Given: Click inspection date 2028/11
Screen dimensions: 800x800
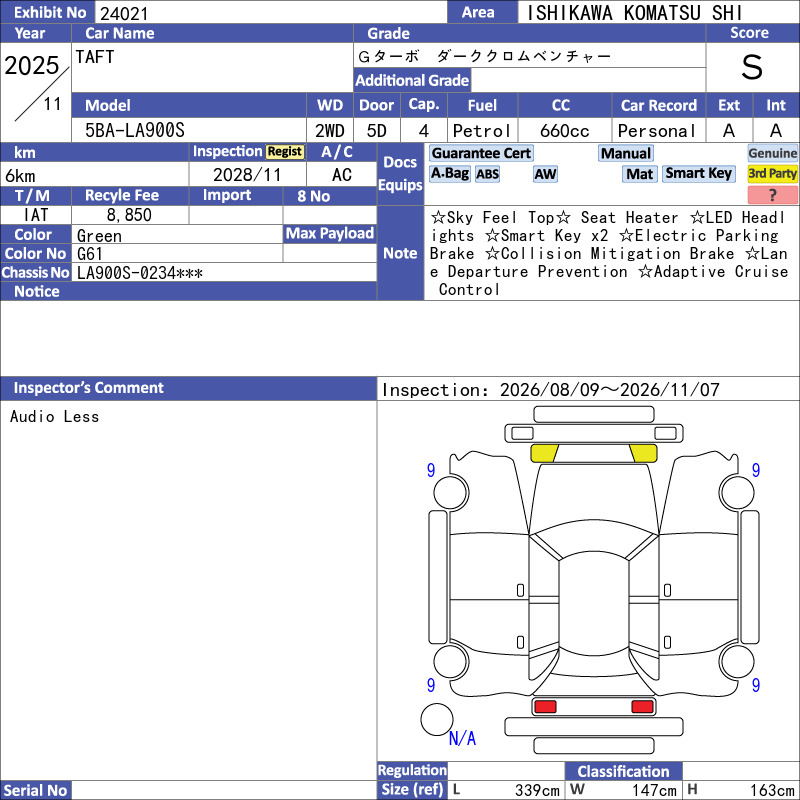Looking at the screenshot, I should [x=247, y=175].
